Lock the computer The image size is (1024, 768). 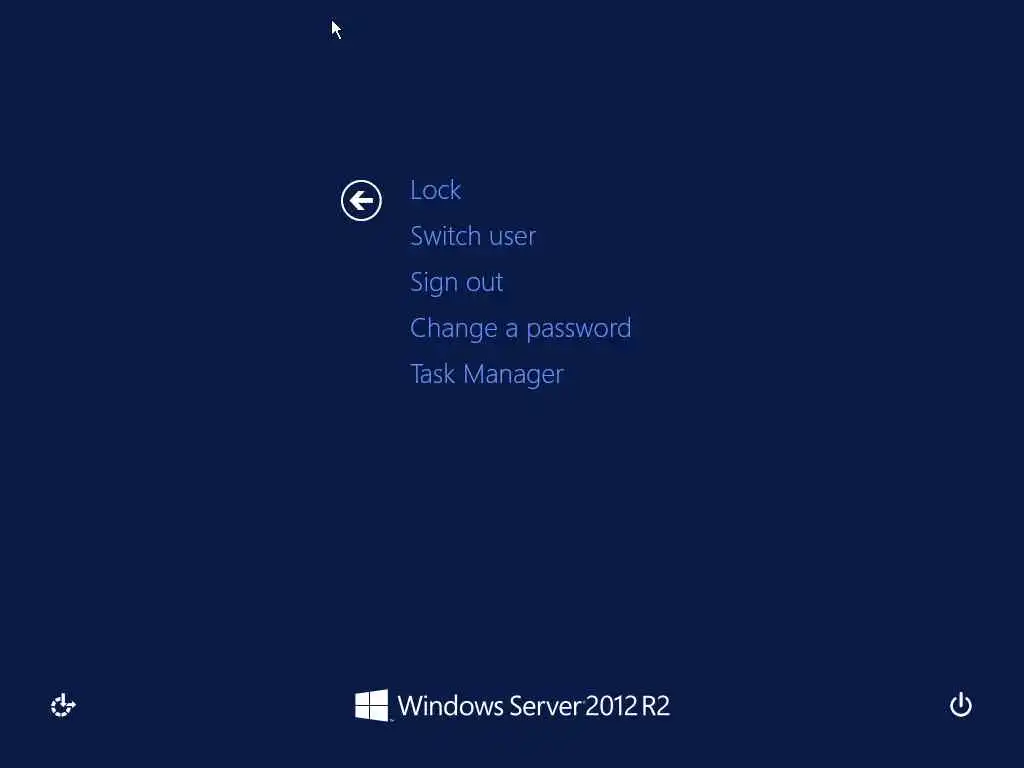pyautogui.click(x=436, y=190)
